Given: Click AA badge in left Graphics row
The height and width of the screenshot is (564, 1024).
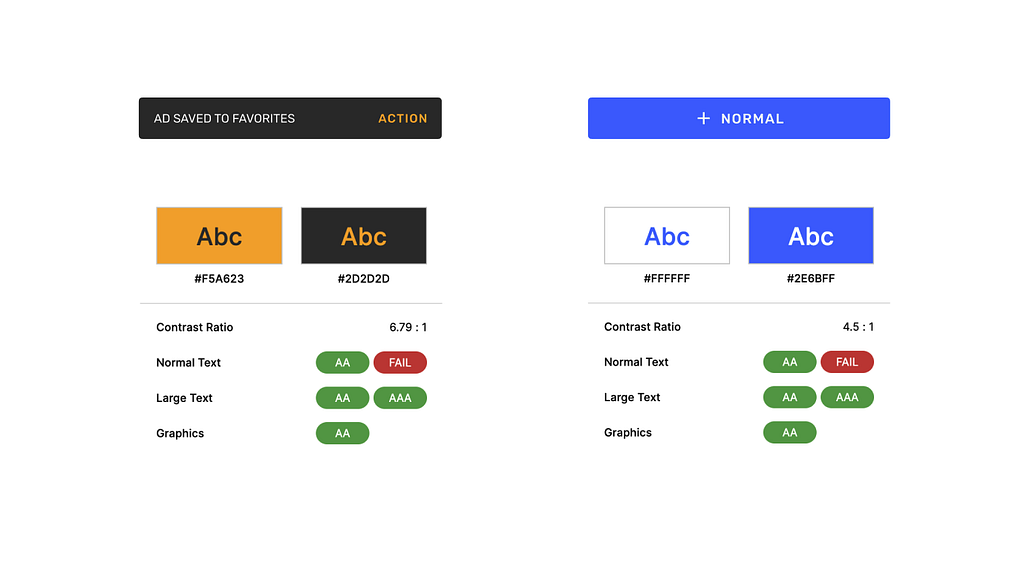Looking at the screenshot, I should click(x=342, y=433).
